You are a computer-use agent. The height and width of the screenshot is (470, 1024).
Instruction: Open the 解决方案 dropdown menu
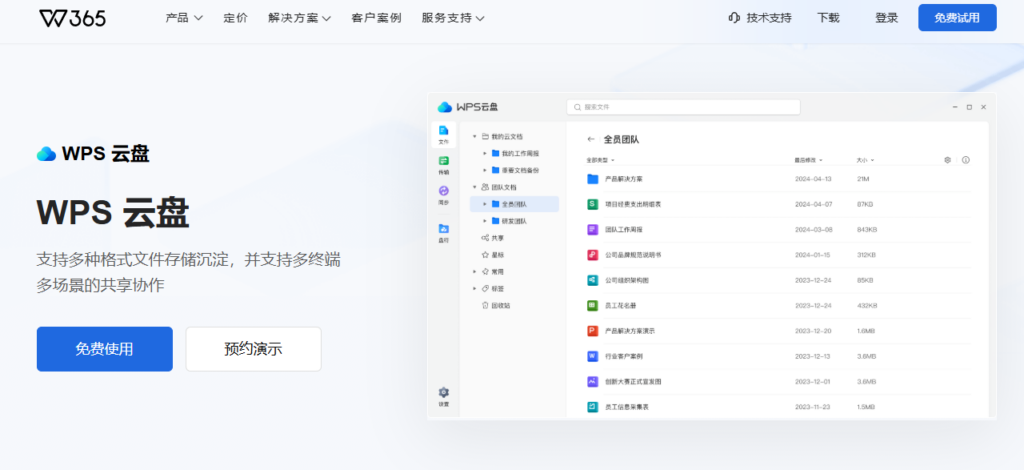pyautogui.click(x=299, y=18)
